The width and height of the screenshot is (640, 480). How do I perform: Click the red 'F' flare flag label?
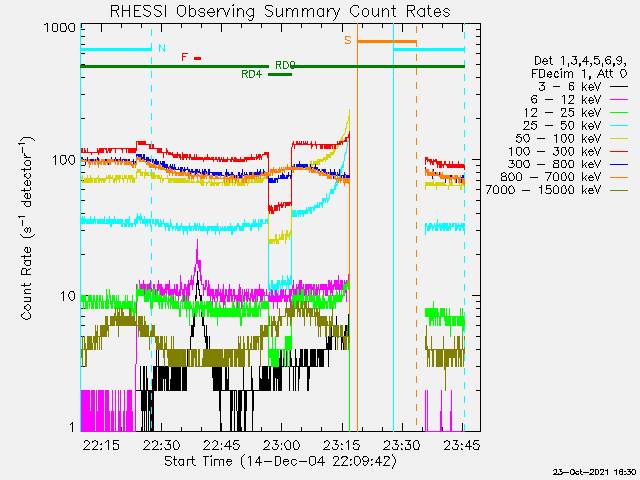(x=184, y=57)
